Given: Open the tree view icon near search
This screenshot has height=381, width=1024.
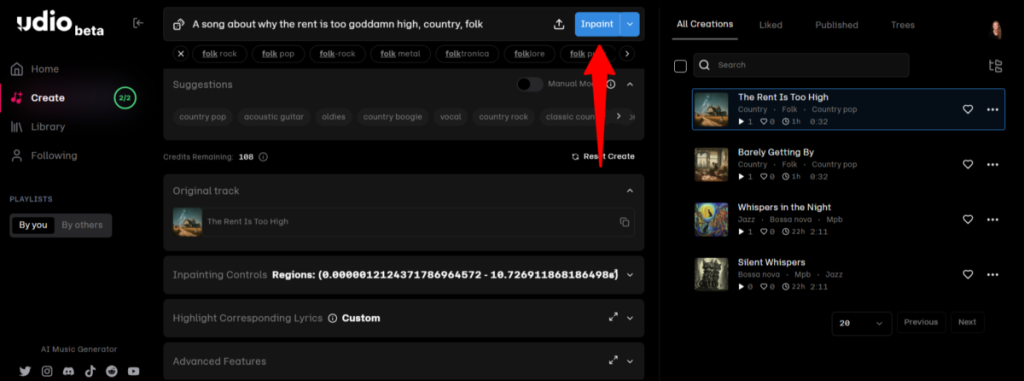Looking at the screenshot, I should [x=995, y=65].
